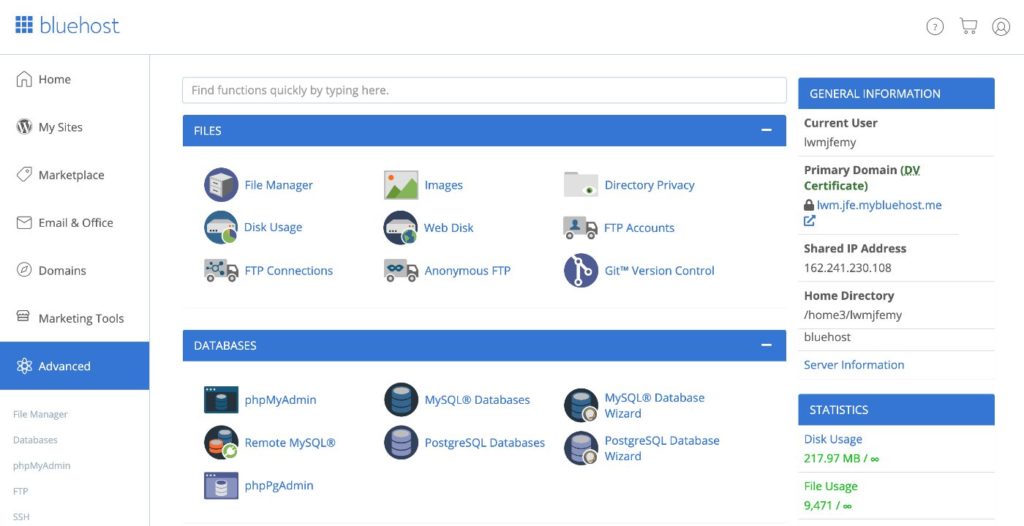Click the File Manager drawer icon
Screen dimensions: 1024x526
(221, 185)
